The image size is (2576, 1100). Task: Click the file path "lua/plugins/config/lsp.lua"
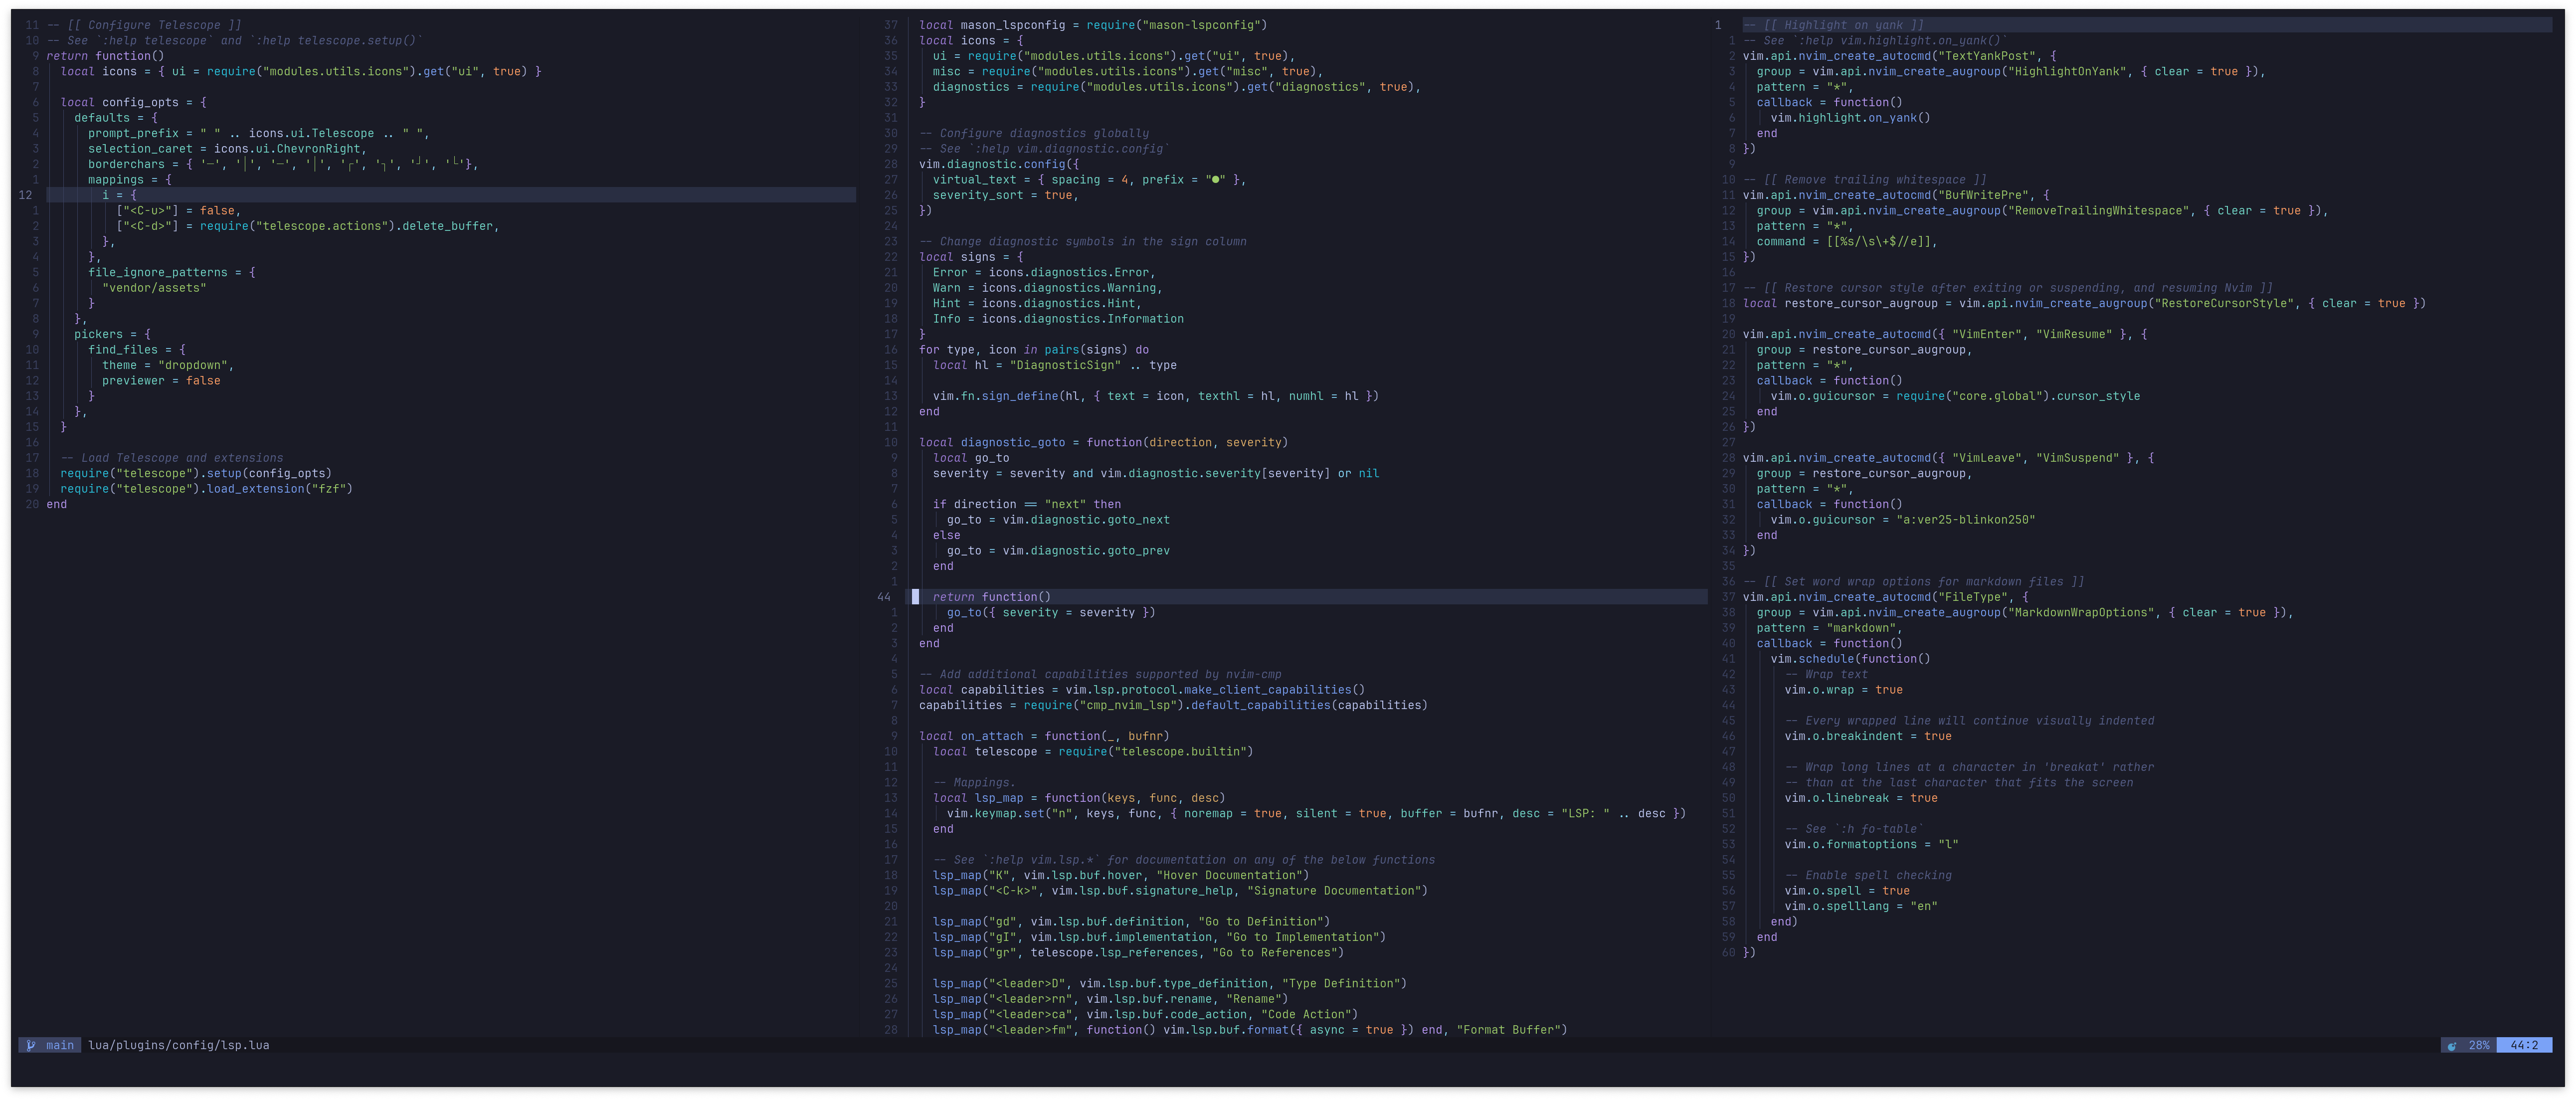tap(179, 1045)
